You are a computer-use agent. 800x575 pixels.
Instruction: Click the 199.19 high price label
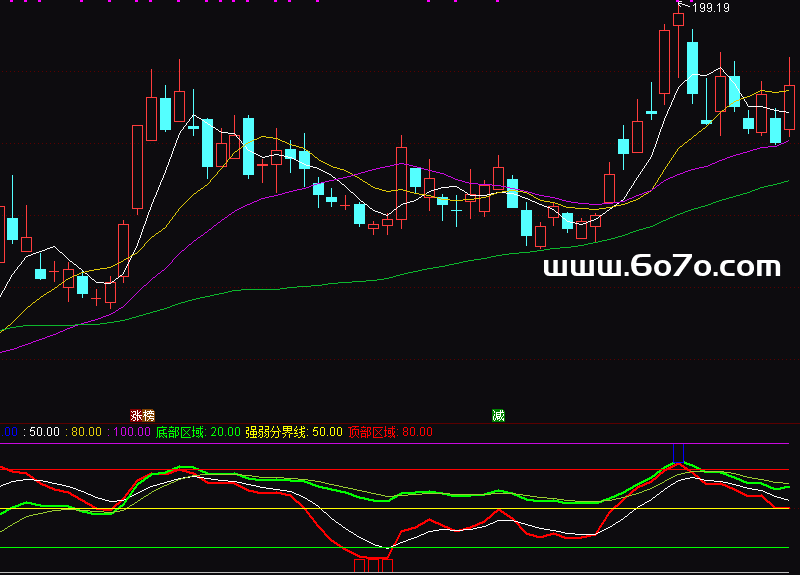711,8
